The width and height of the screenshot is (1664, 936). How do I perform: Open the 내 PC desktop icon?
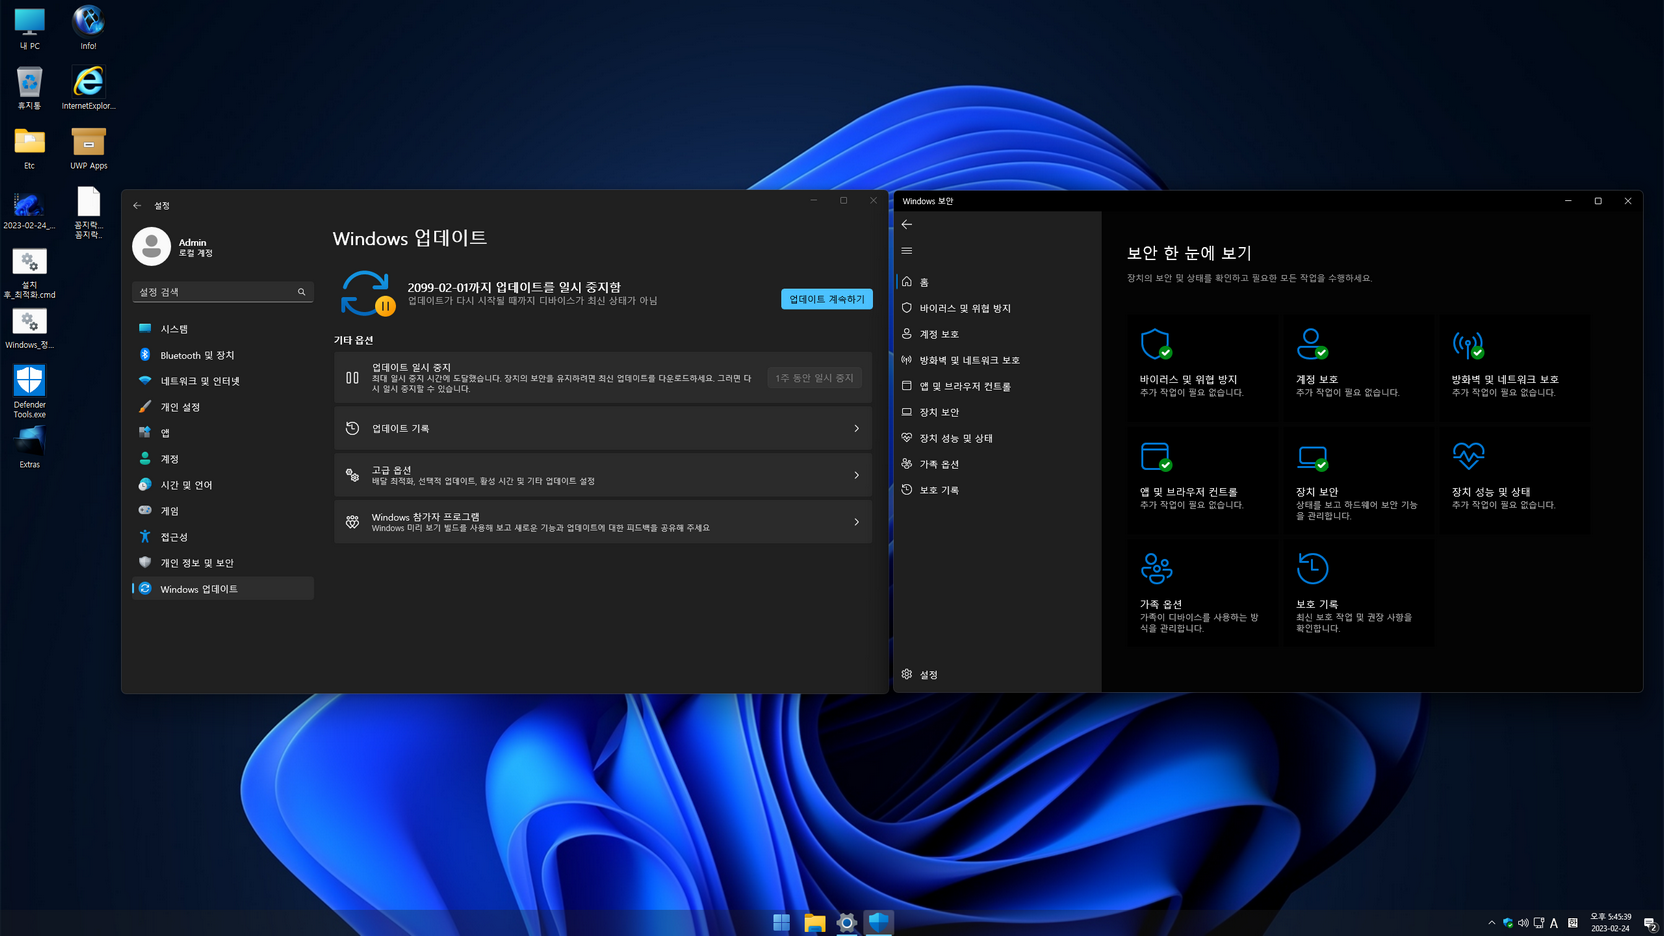click(x=29, y=29)
